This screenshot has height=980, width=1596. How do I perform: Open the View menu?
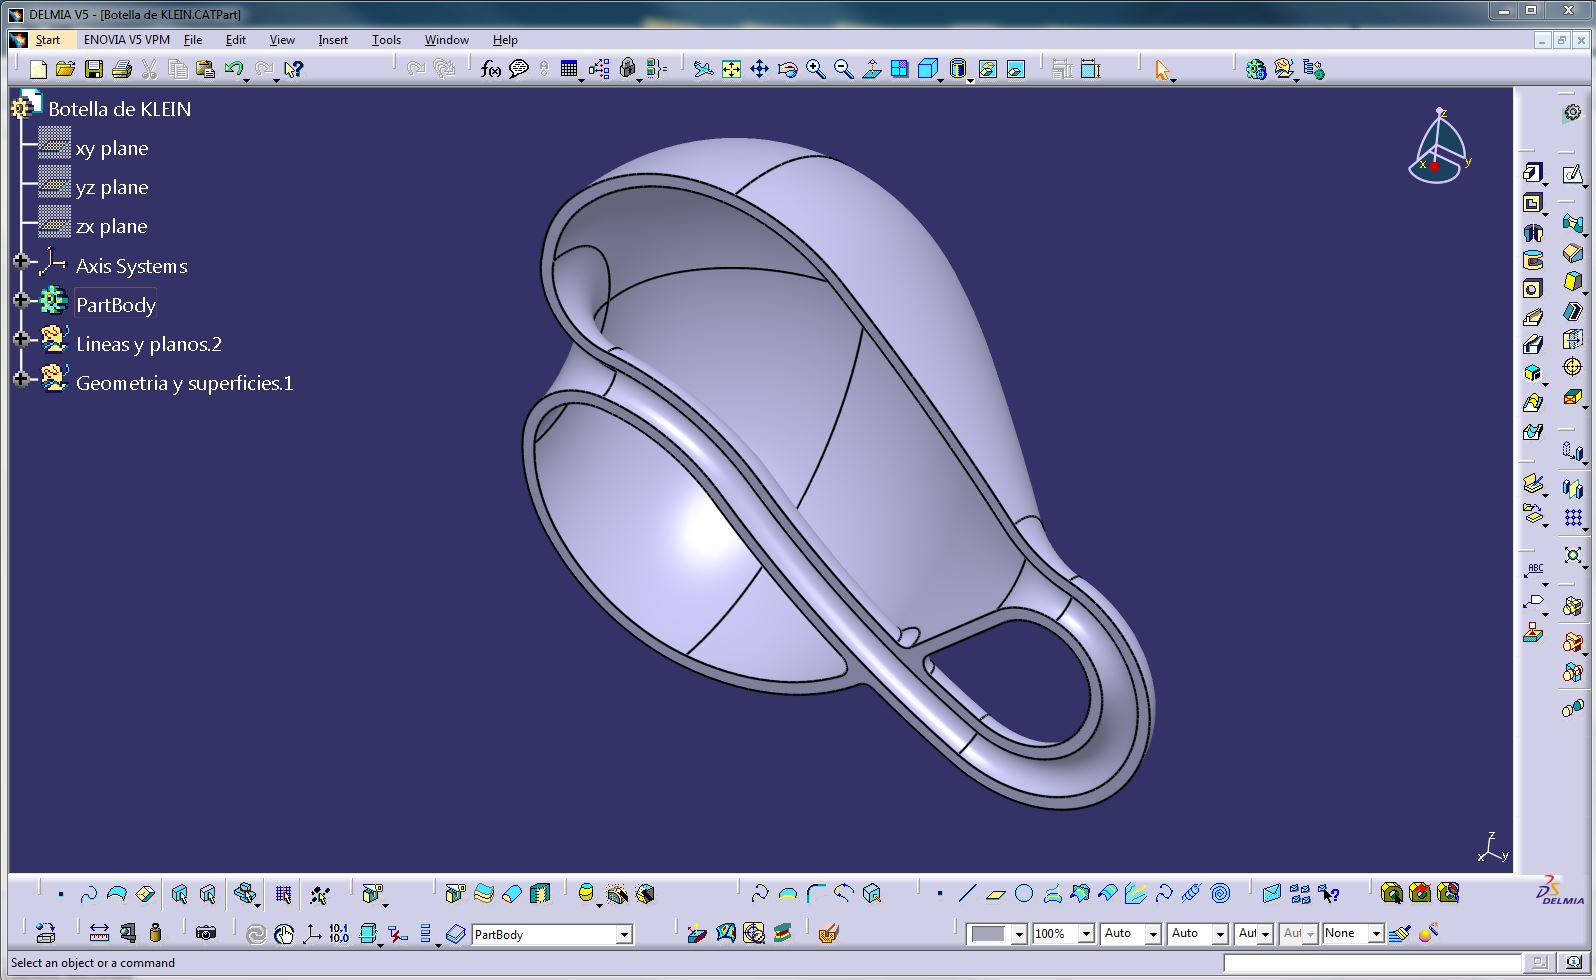(282, 40)
